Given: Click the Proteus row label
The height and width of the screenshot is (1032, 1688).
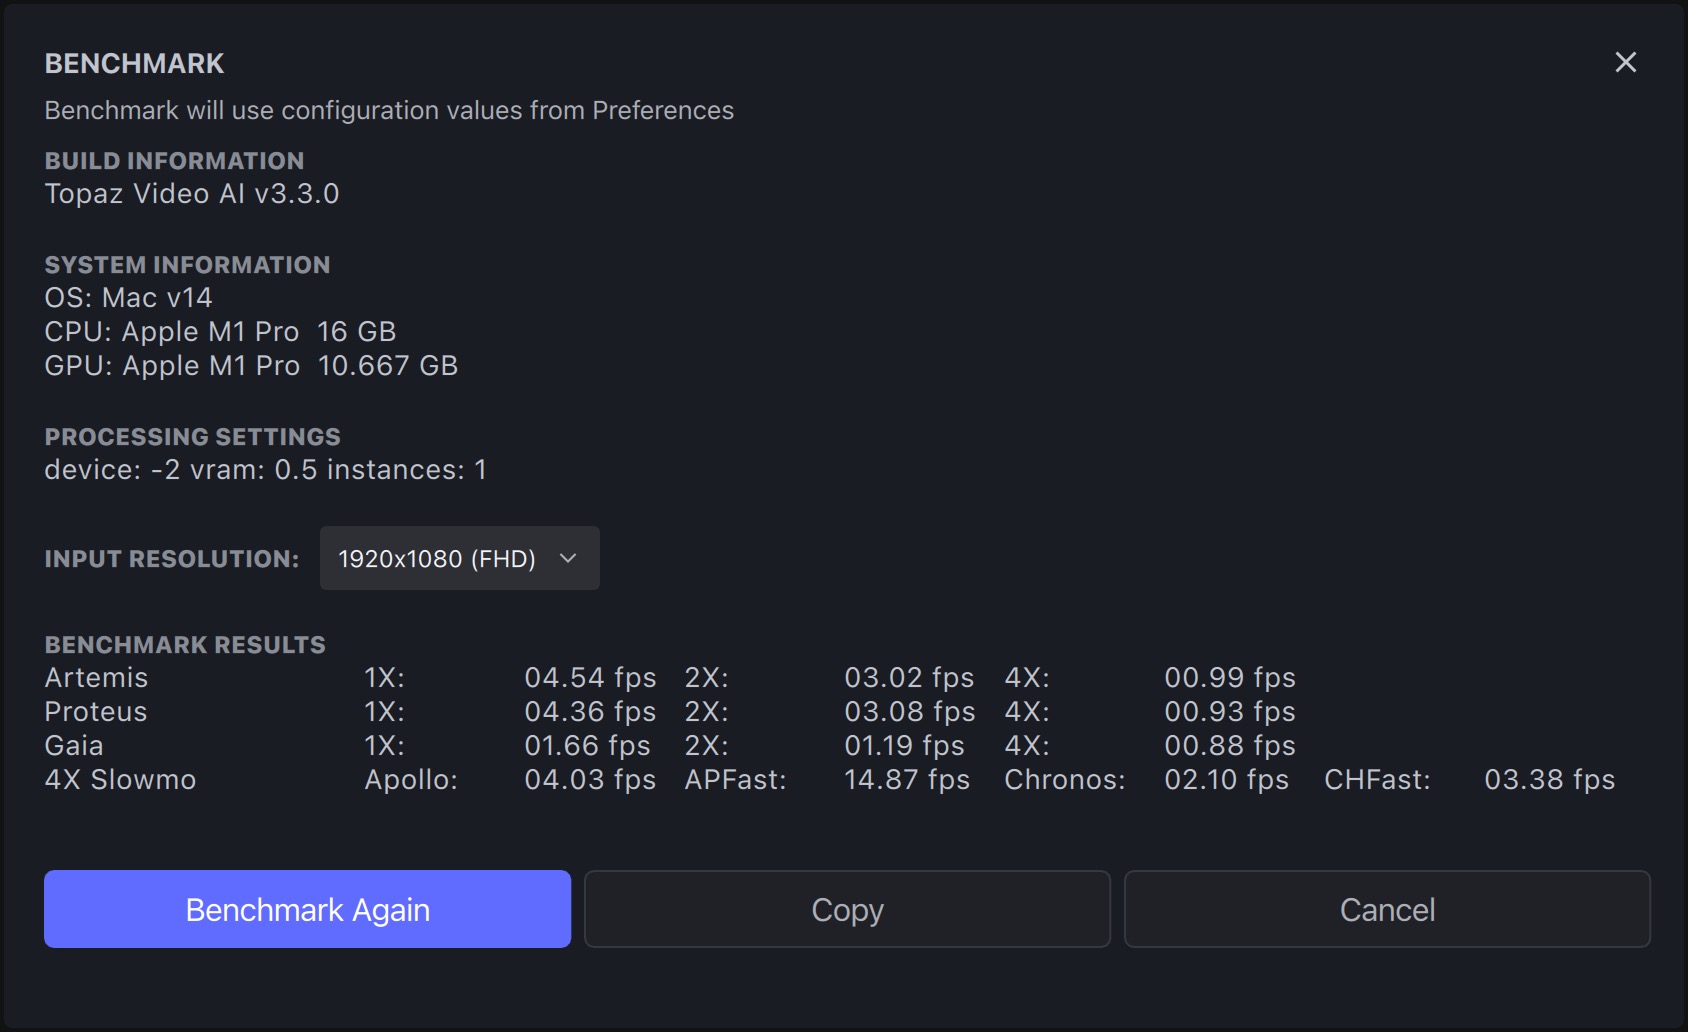Looking at the screenshot, I should click(x=96, y=712).
